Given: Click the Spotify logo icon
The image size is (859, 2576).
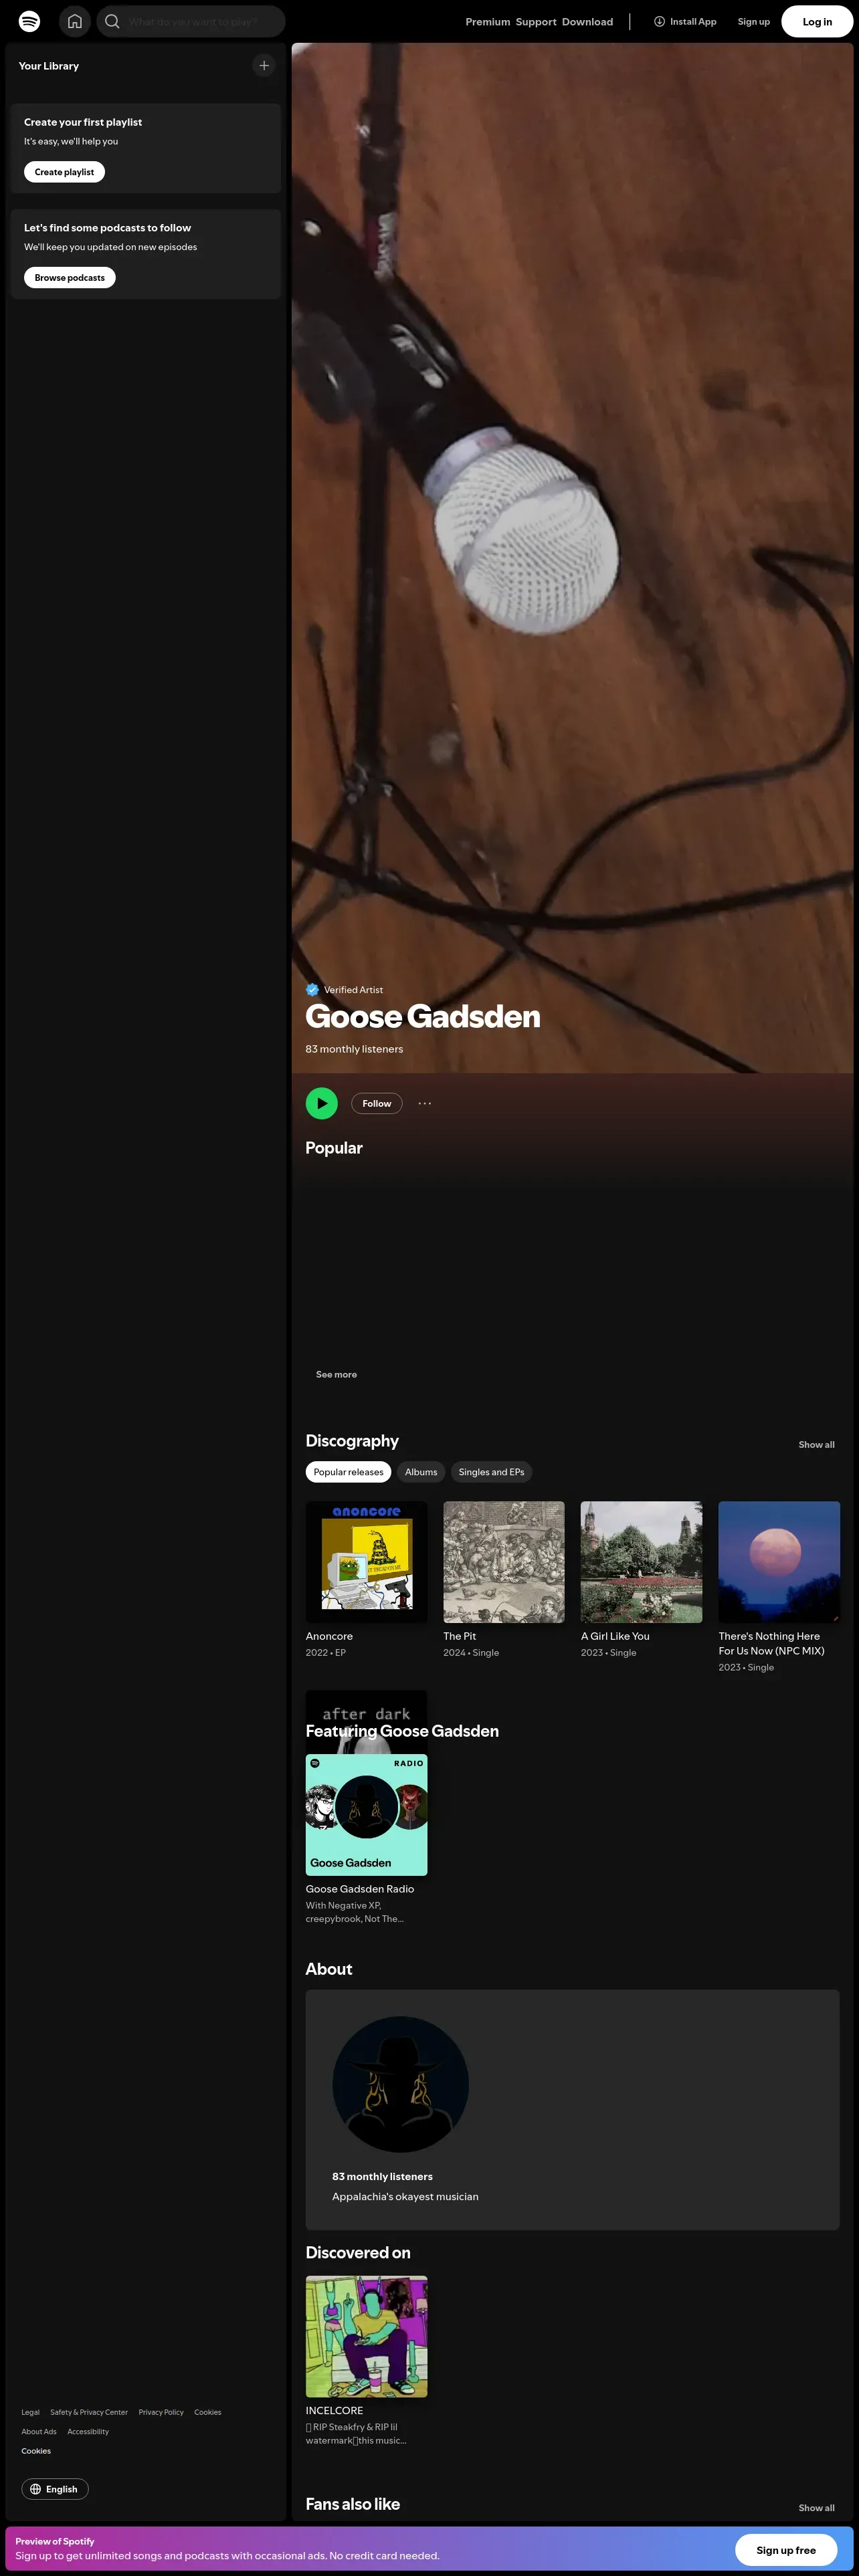Looking at the screenshot, I should click(x=30, y=21).
